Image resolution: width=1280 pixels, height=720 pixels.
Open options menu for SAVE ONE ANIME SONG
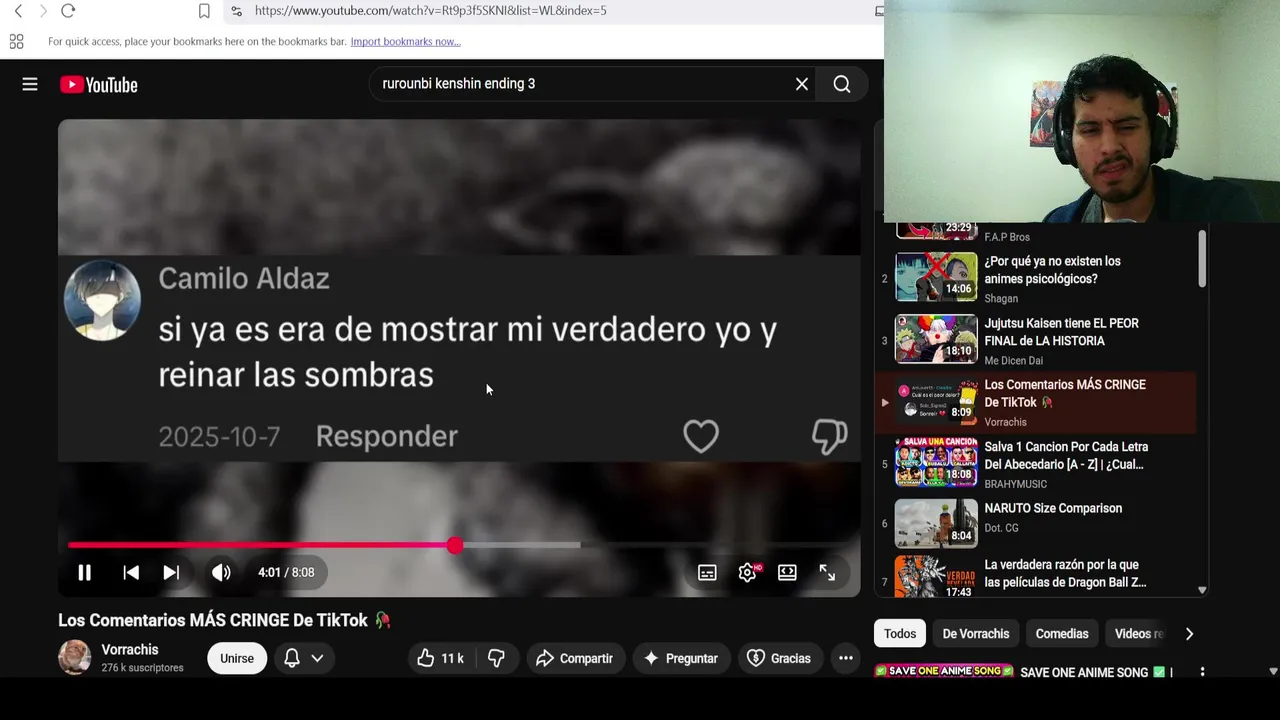click(1202, 672)
